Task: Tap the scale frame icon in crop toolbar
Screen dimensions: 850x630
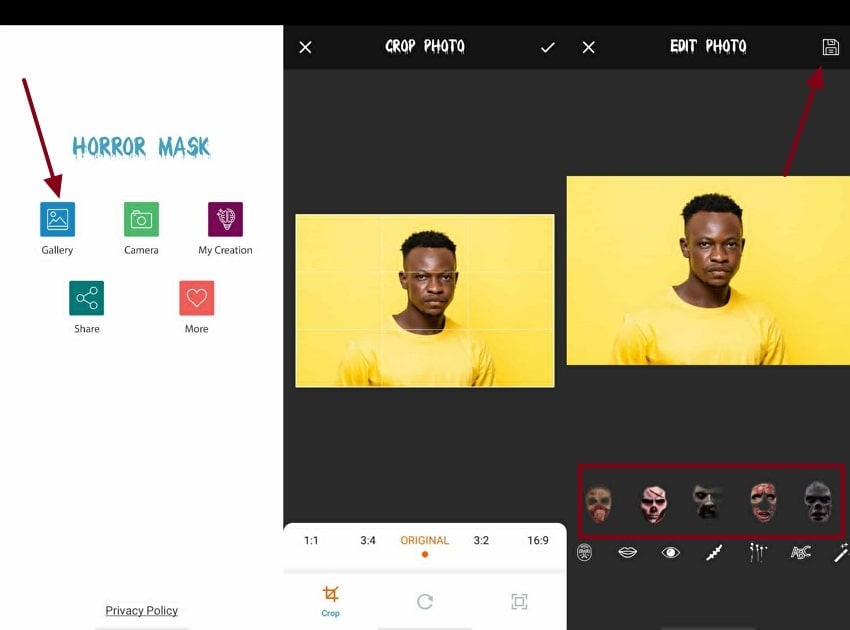Action: tap(519, 602)
